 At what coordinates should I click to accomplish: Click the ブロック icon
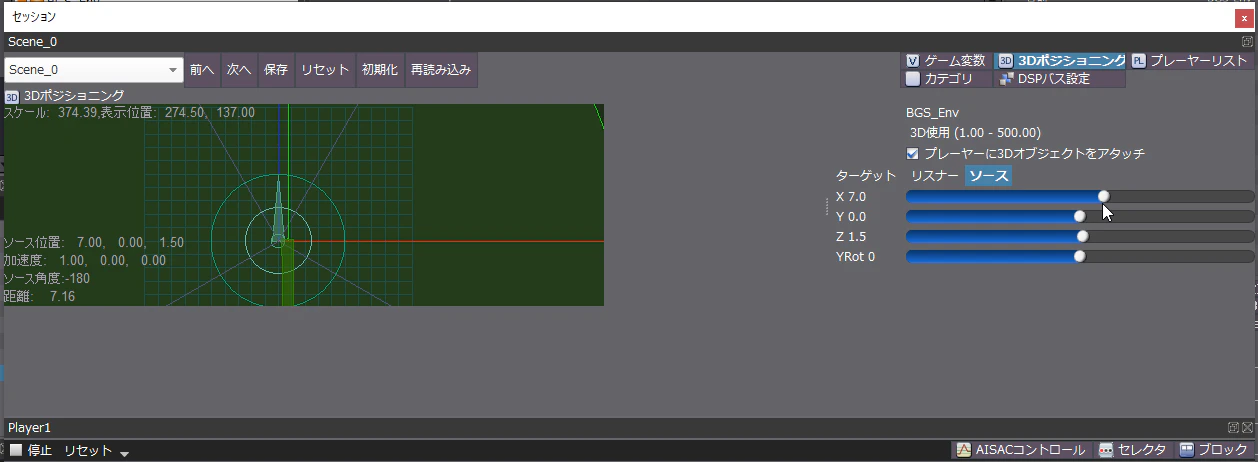[x=1186, y=450]
